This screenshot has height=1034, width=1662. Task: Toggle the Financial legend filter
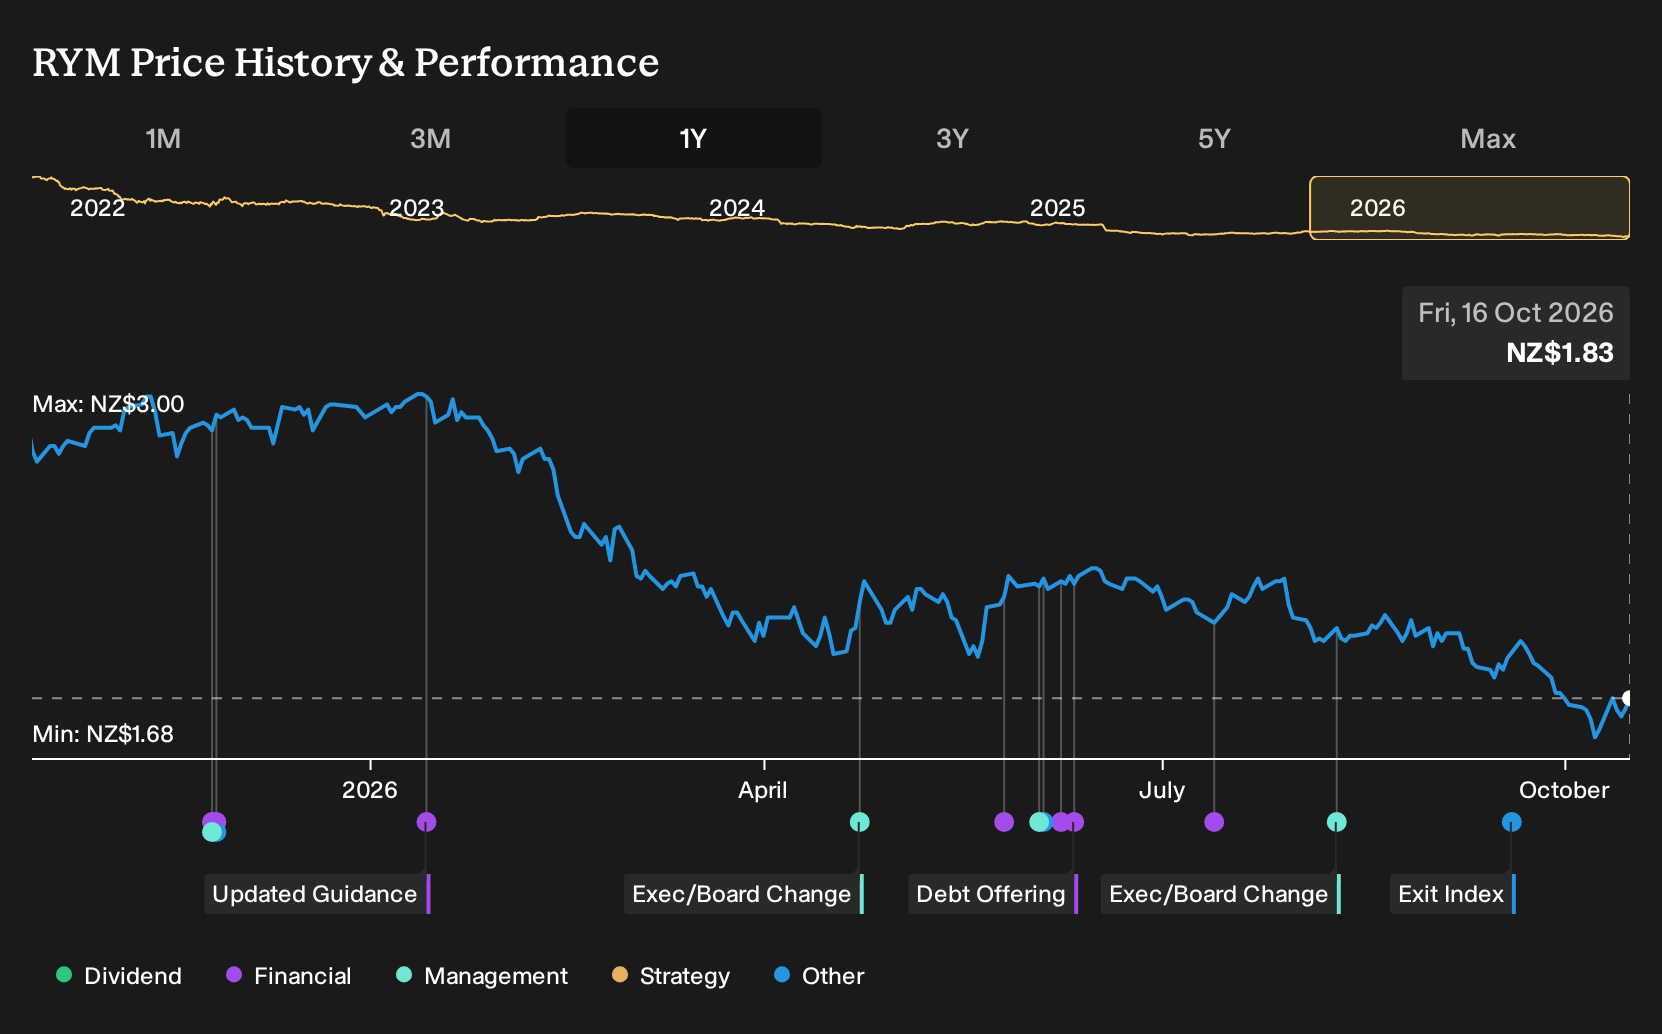click(288, 976)
